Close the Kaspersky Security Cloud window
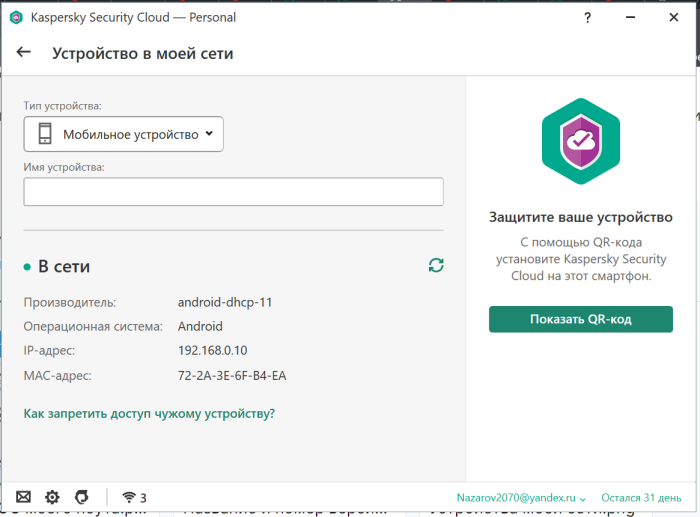700x517 pixels. coord(674,17)
